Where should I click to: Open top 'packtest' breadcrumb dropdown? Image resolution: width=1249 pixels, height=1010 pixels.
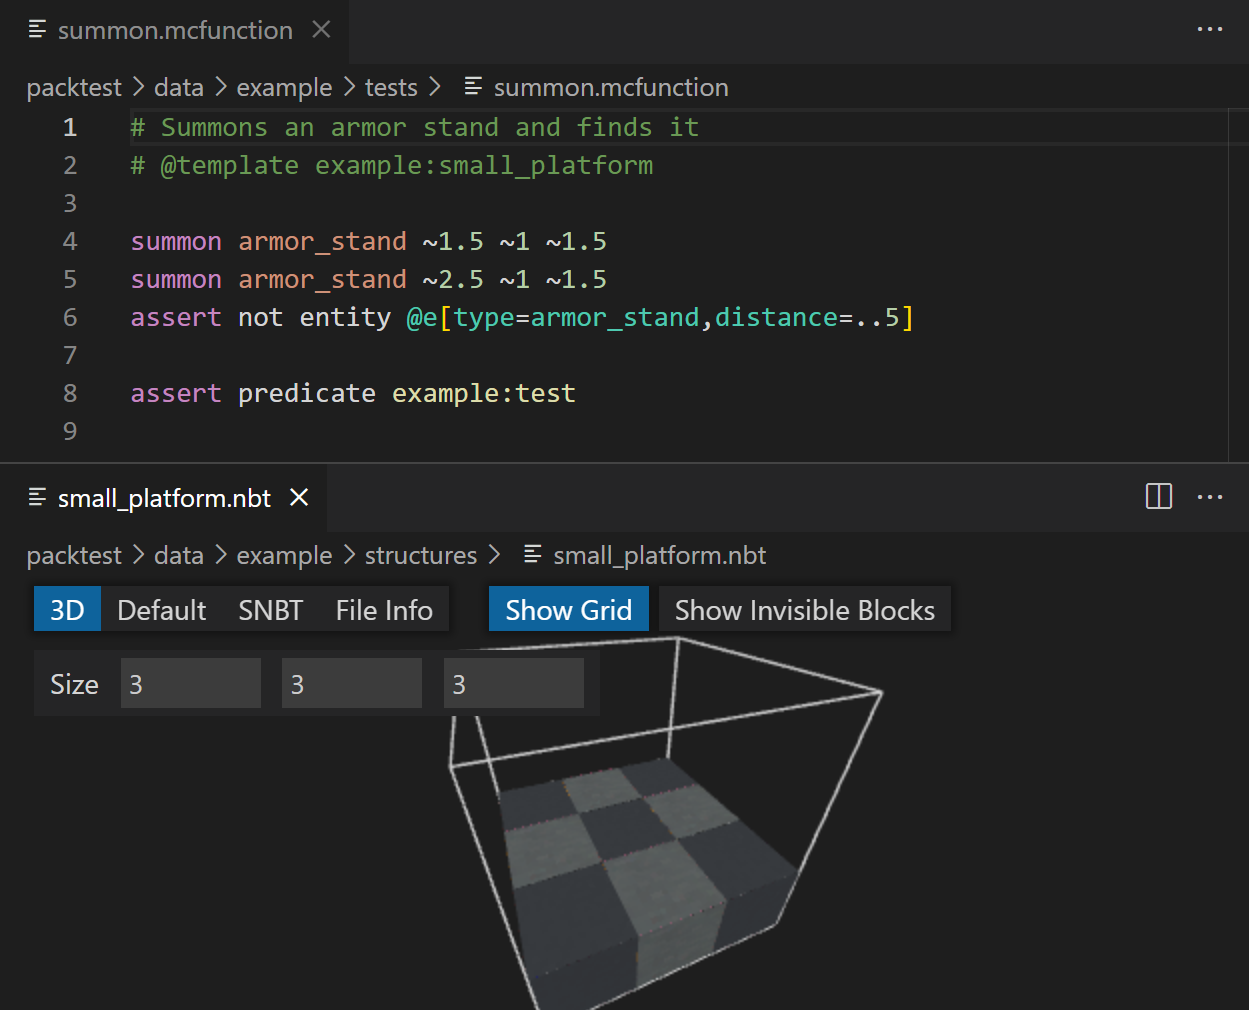pyautogui.click(x=74, y=87)
